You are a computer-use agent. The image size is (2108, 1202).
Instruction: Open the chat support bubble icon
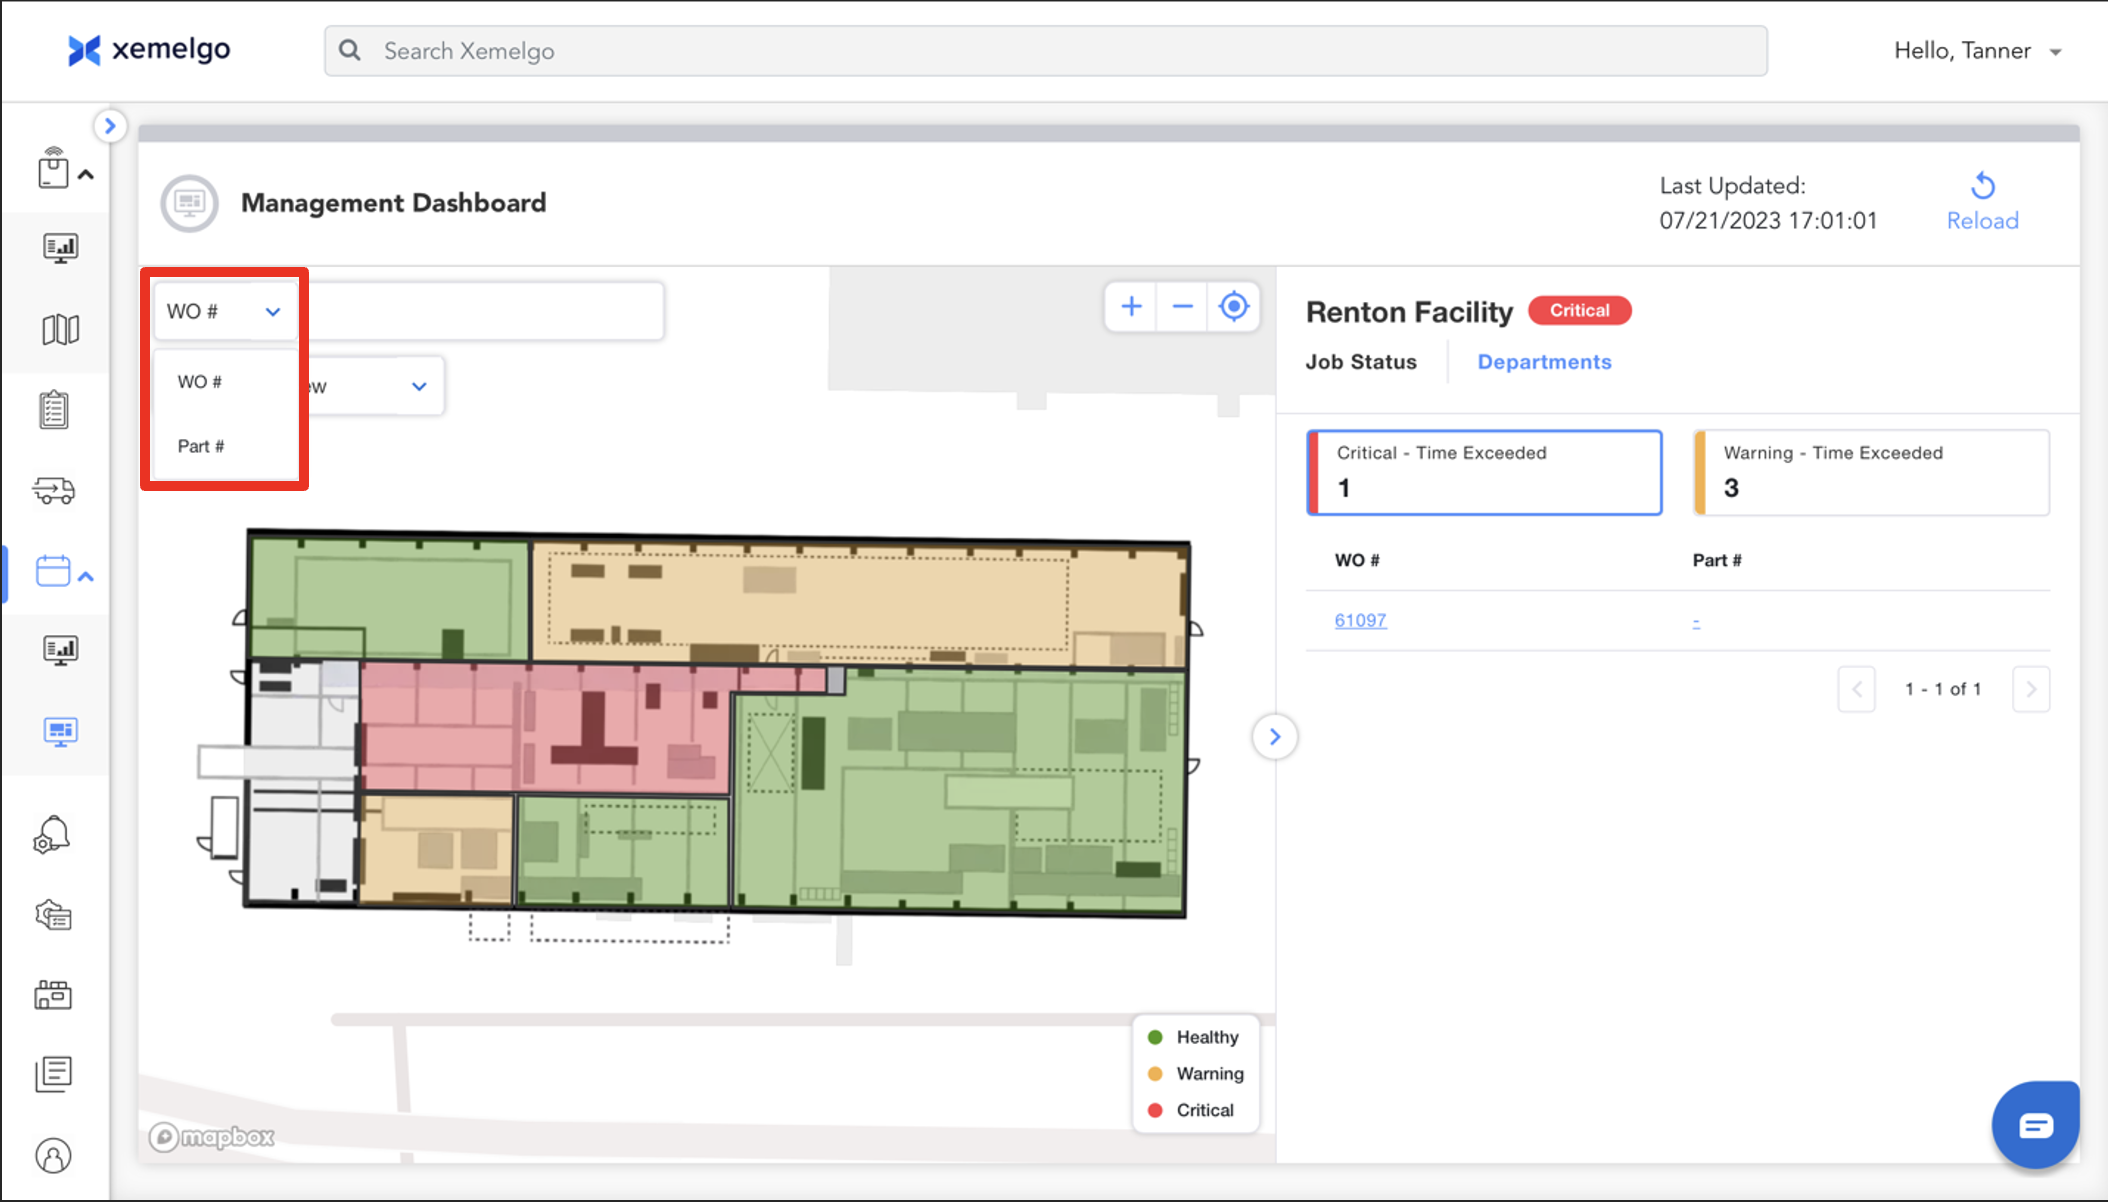[2035, 1125]
